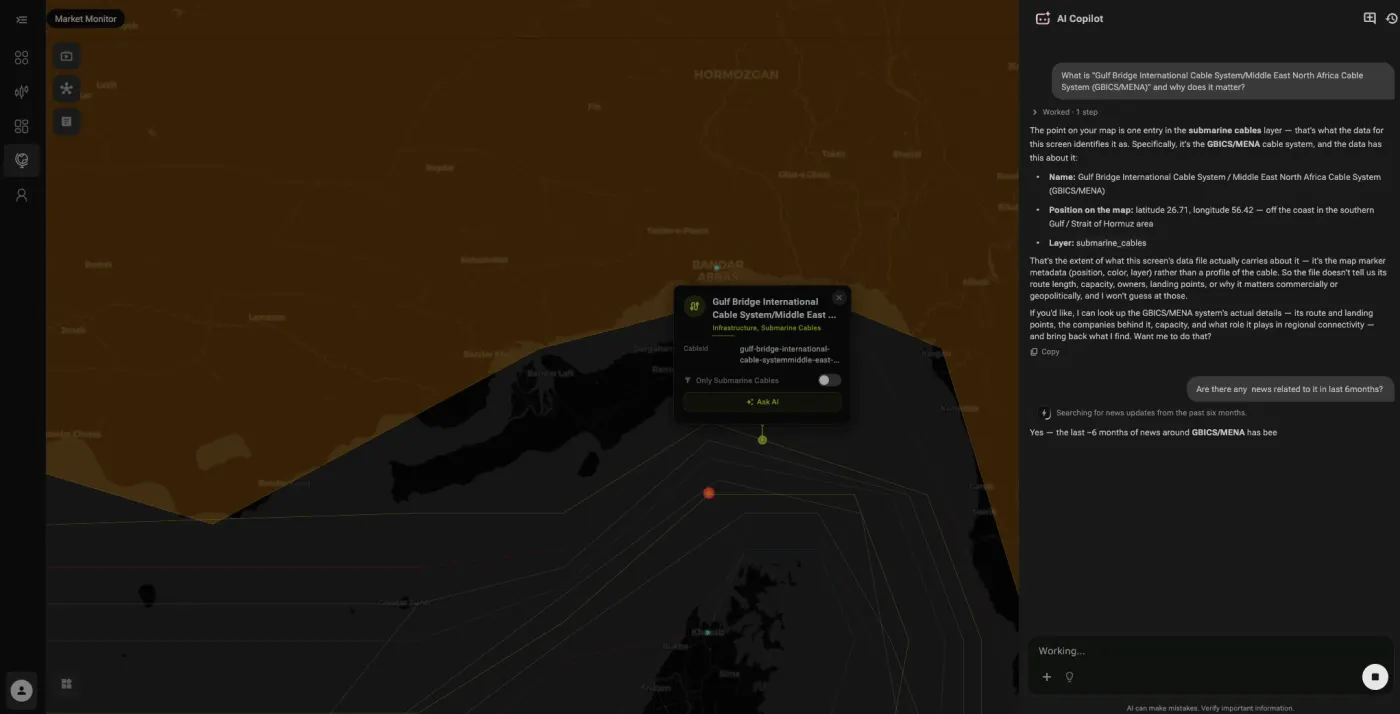Open the notes document map tool

coord(67,121)
